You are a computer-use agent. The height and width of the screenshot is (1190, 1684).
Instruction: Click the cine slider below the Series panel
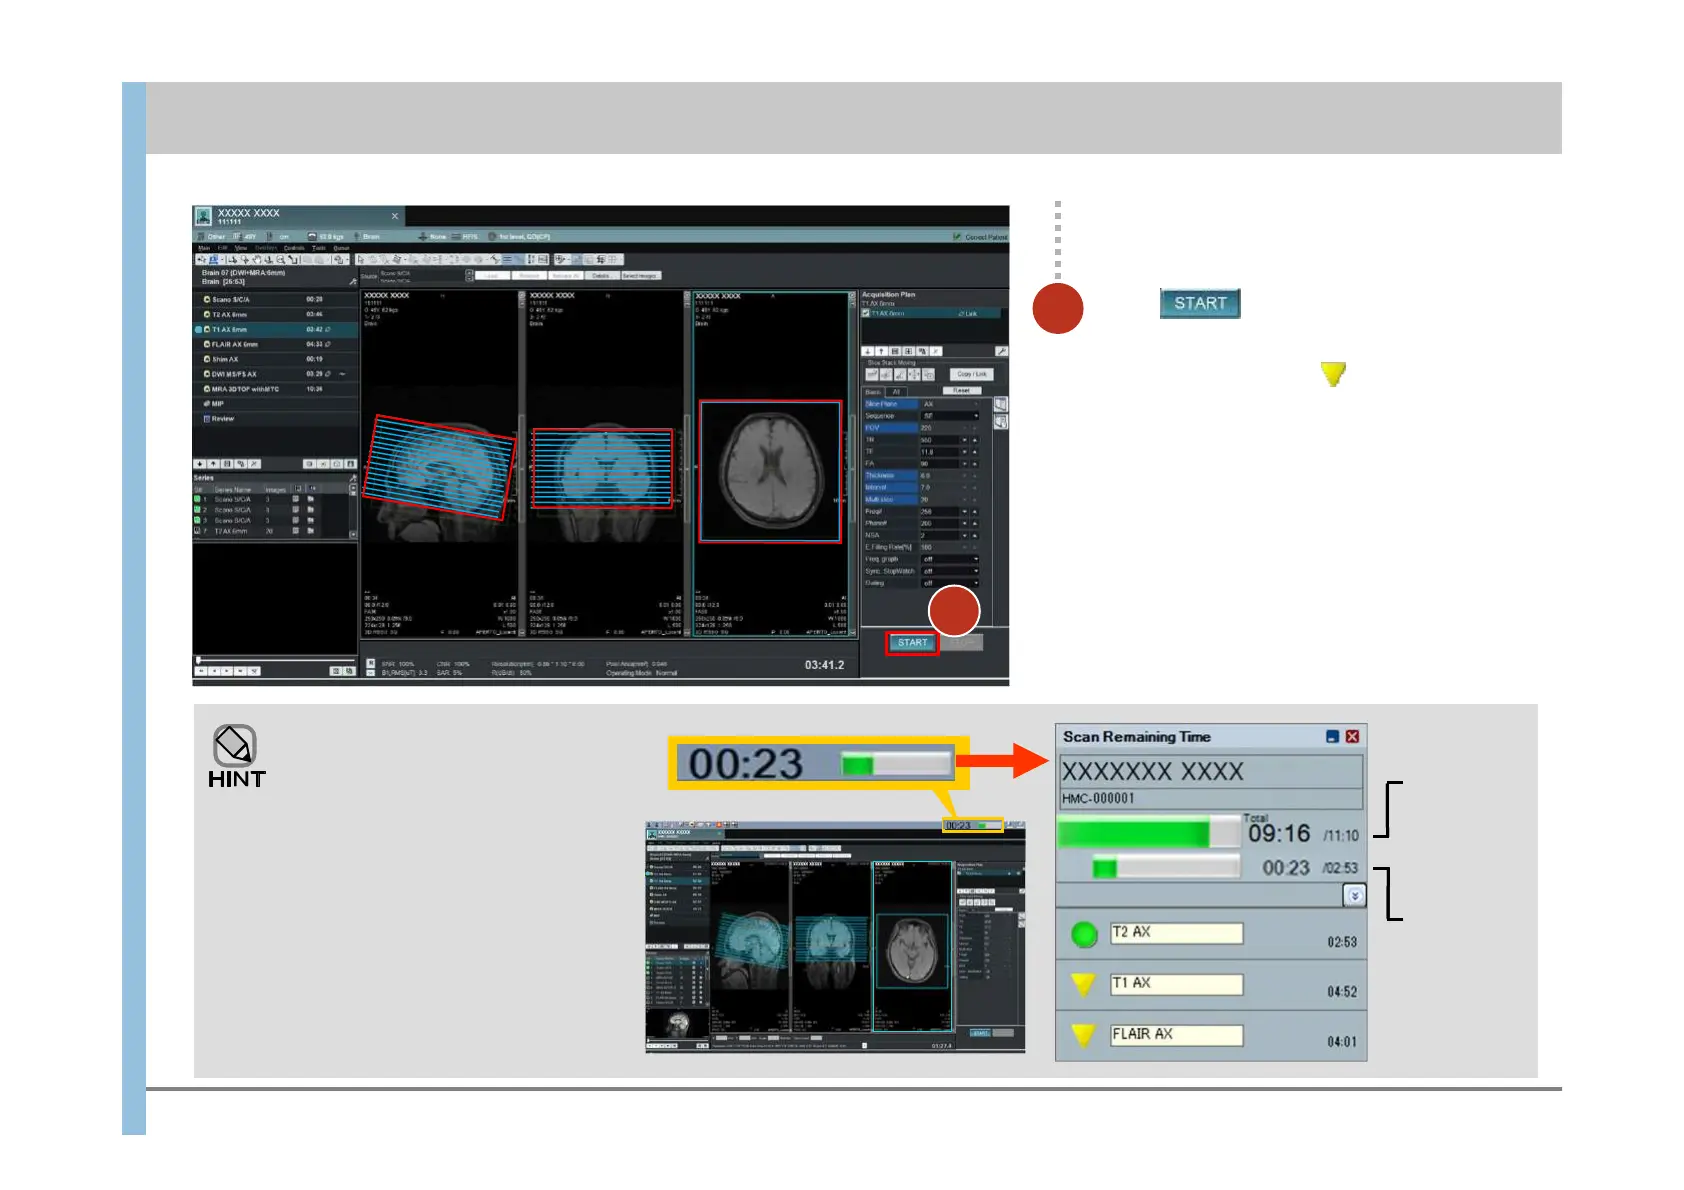pos(275,659)
